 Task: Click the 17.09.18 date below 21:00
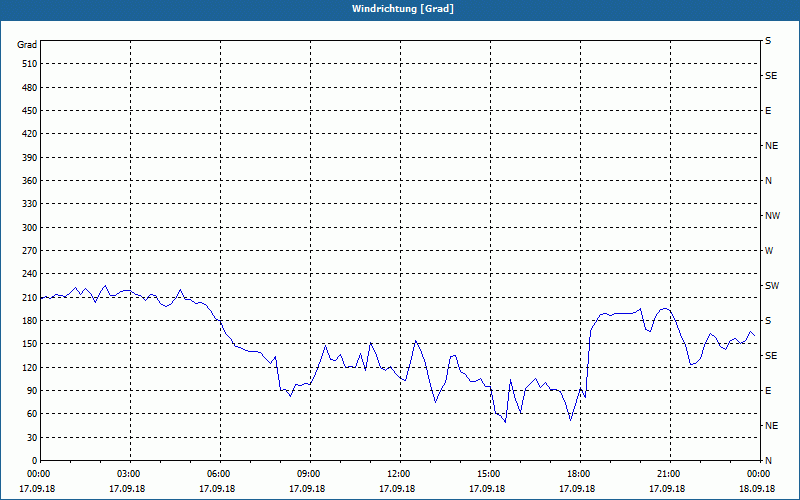point(667,489)
